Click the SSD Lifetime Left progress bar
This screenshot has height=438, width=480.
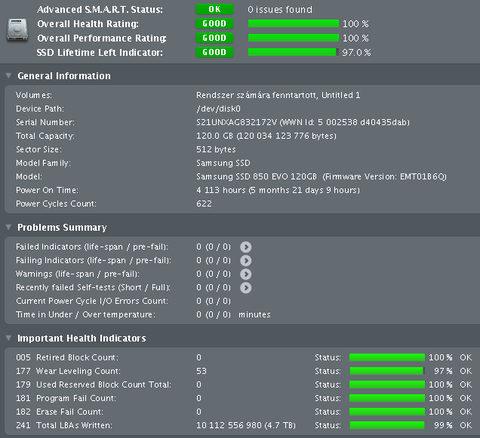(x=293, y=52)
